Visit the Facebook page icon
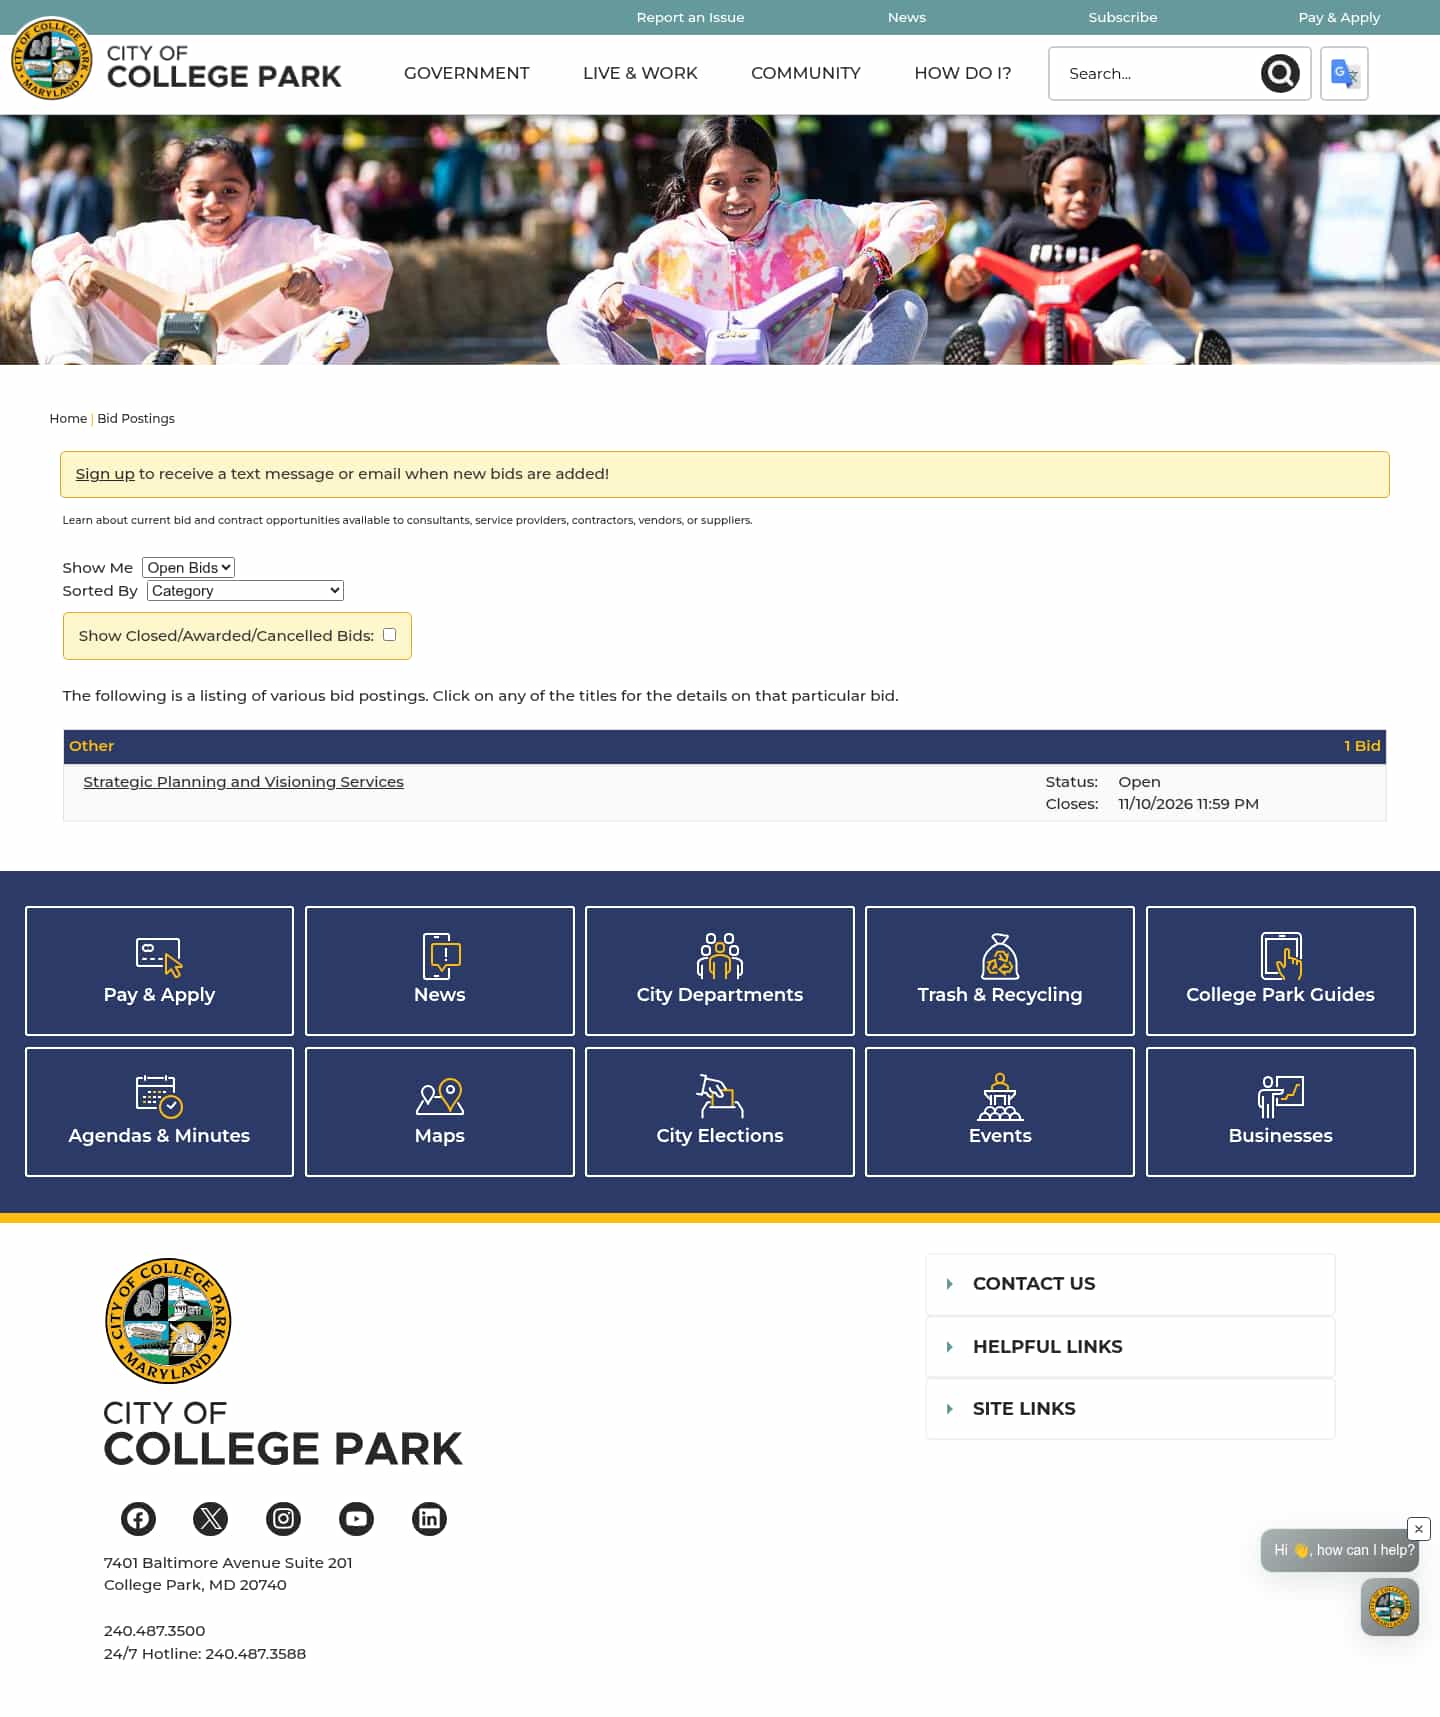1440x1717 pixels. pyautogui.click(x=138, y=1518)
